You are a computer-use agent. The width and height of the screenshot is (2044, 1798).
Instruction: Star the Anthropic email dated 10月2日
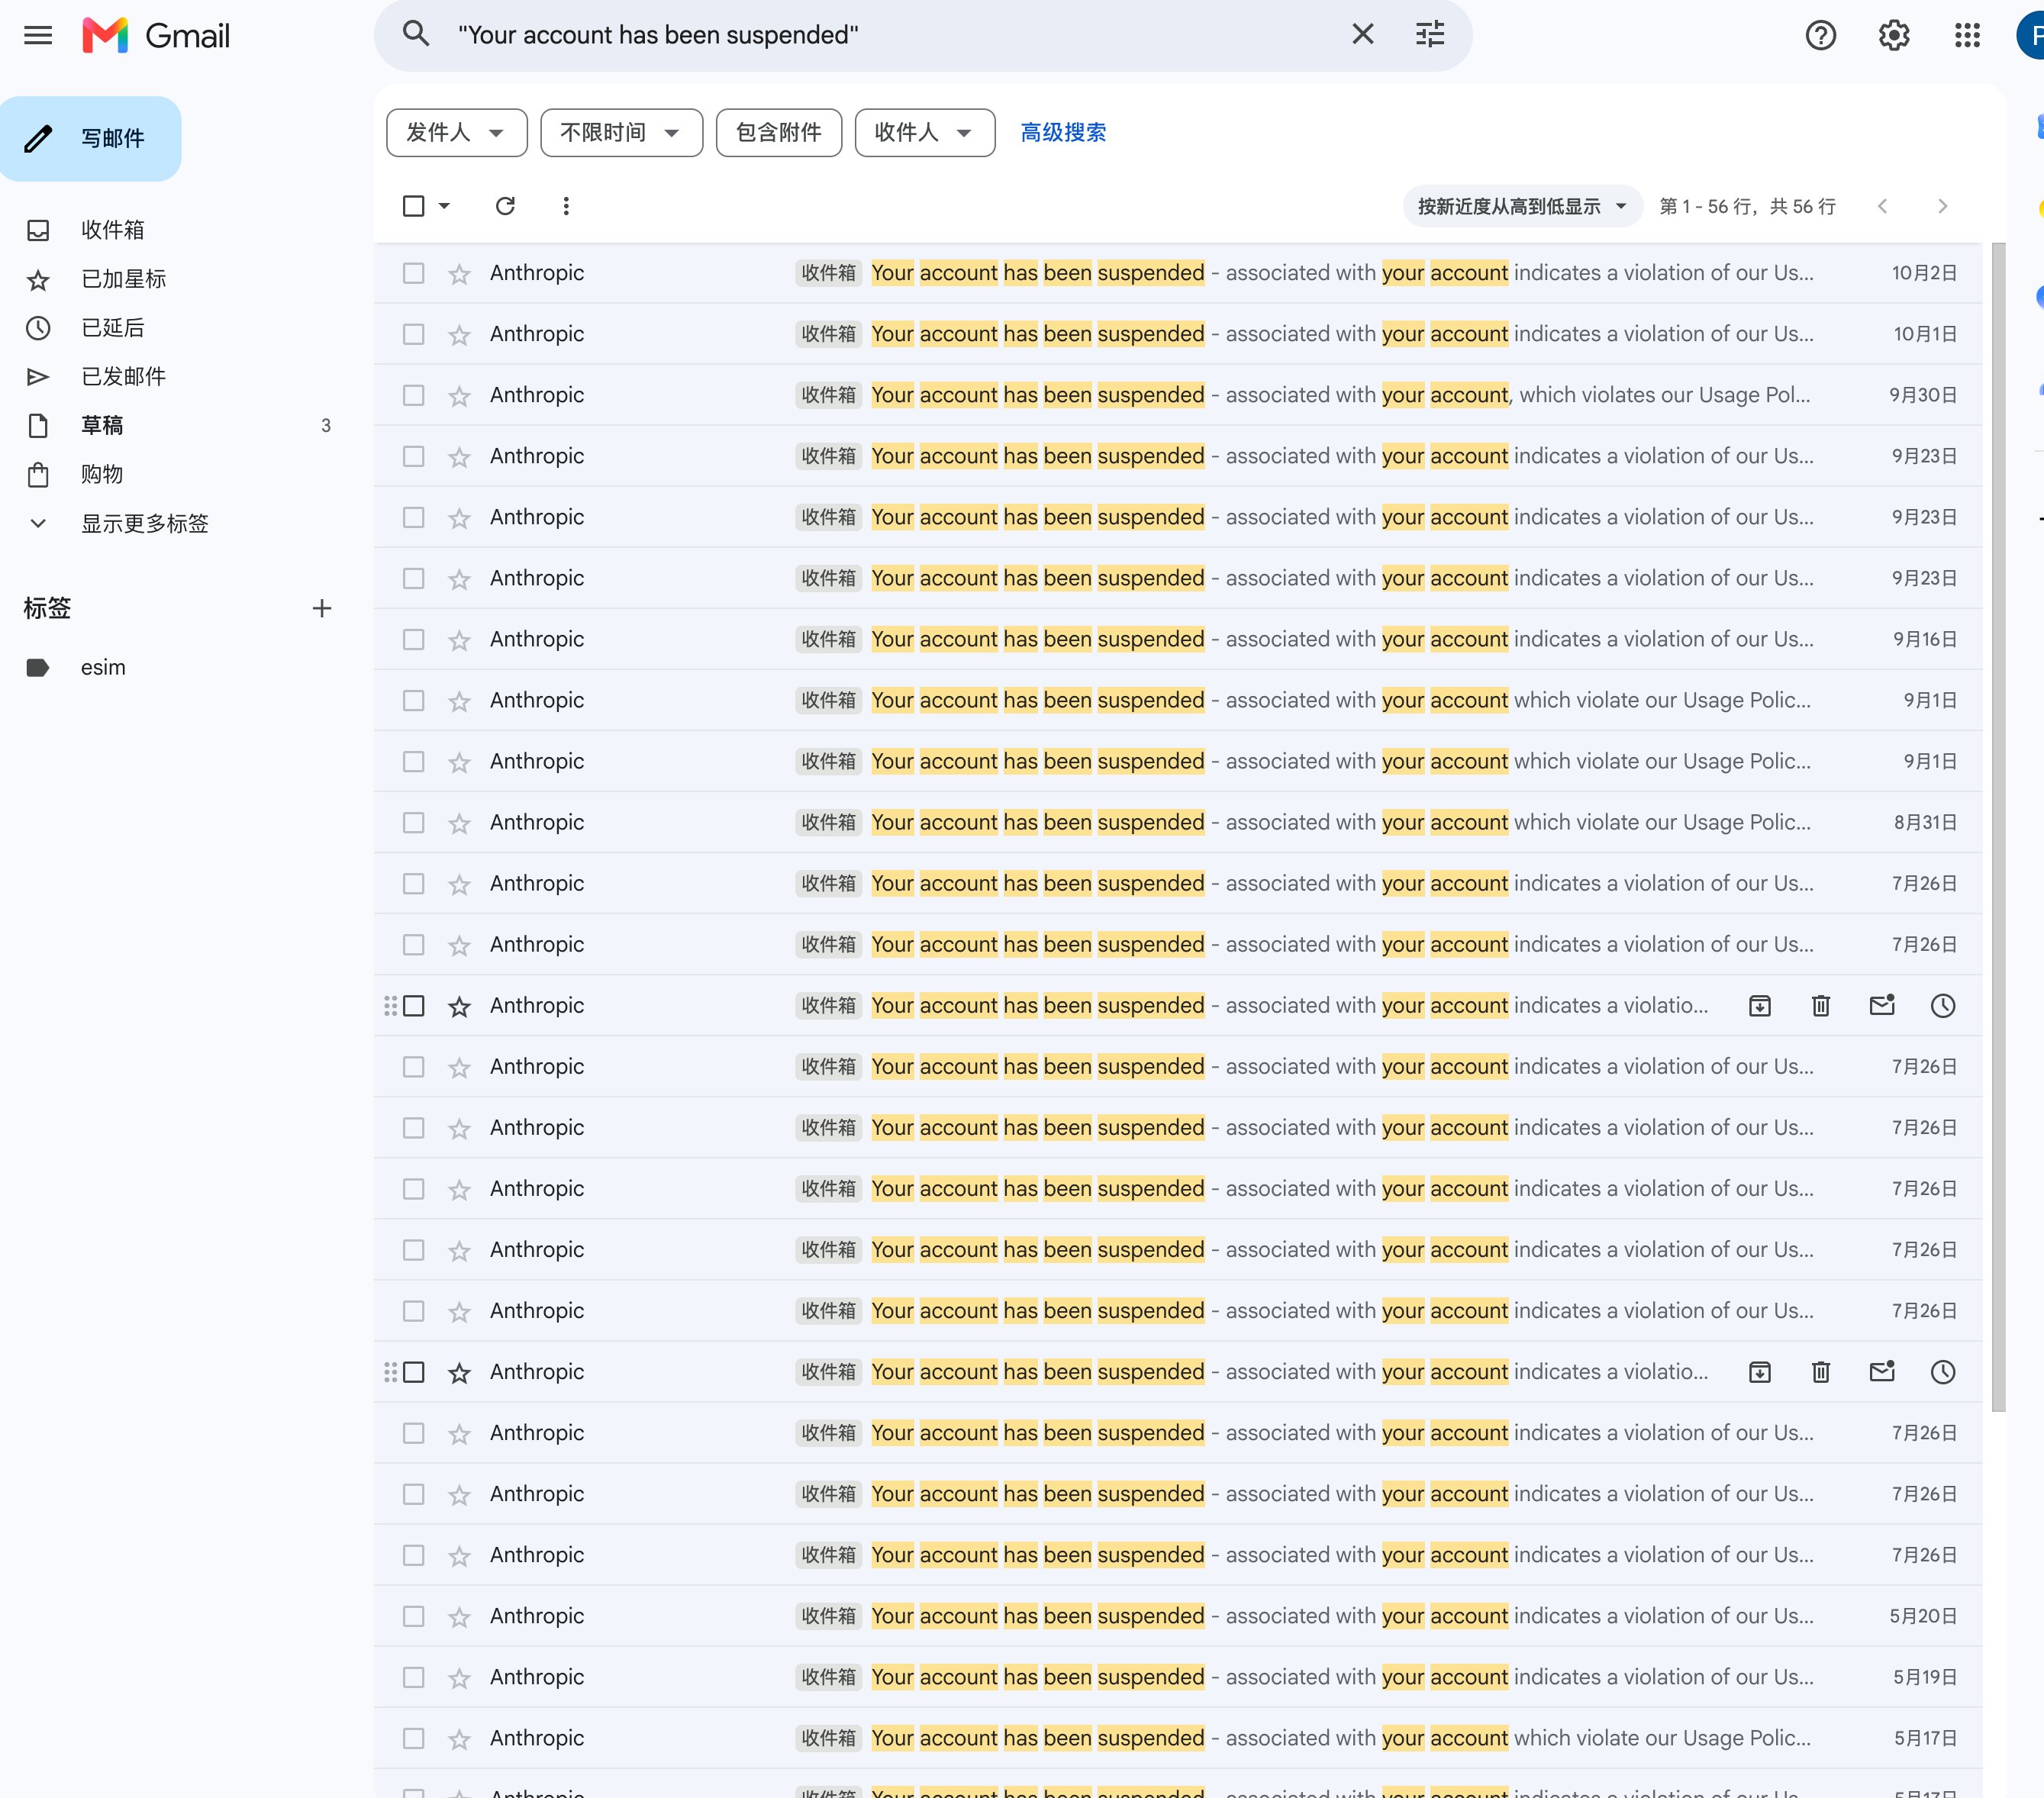[459, 273]
